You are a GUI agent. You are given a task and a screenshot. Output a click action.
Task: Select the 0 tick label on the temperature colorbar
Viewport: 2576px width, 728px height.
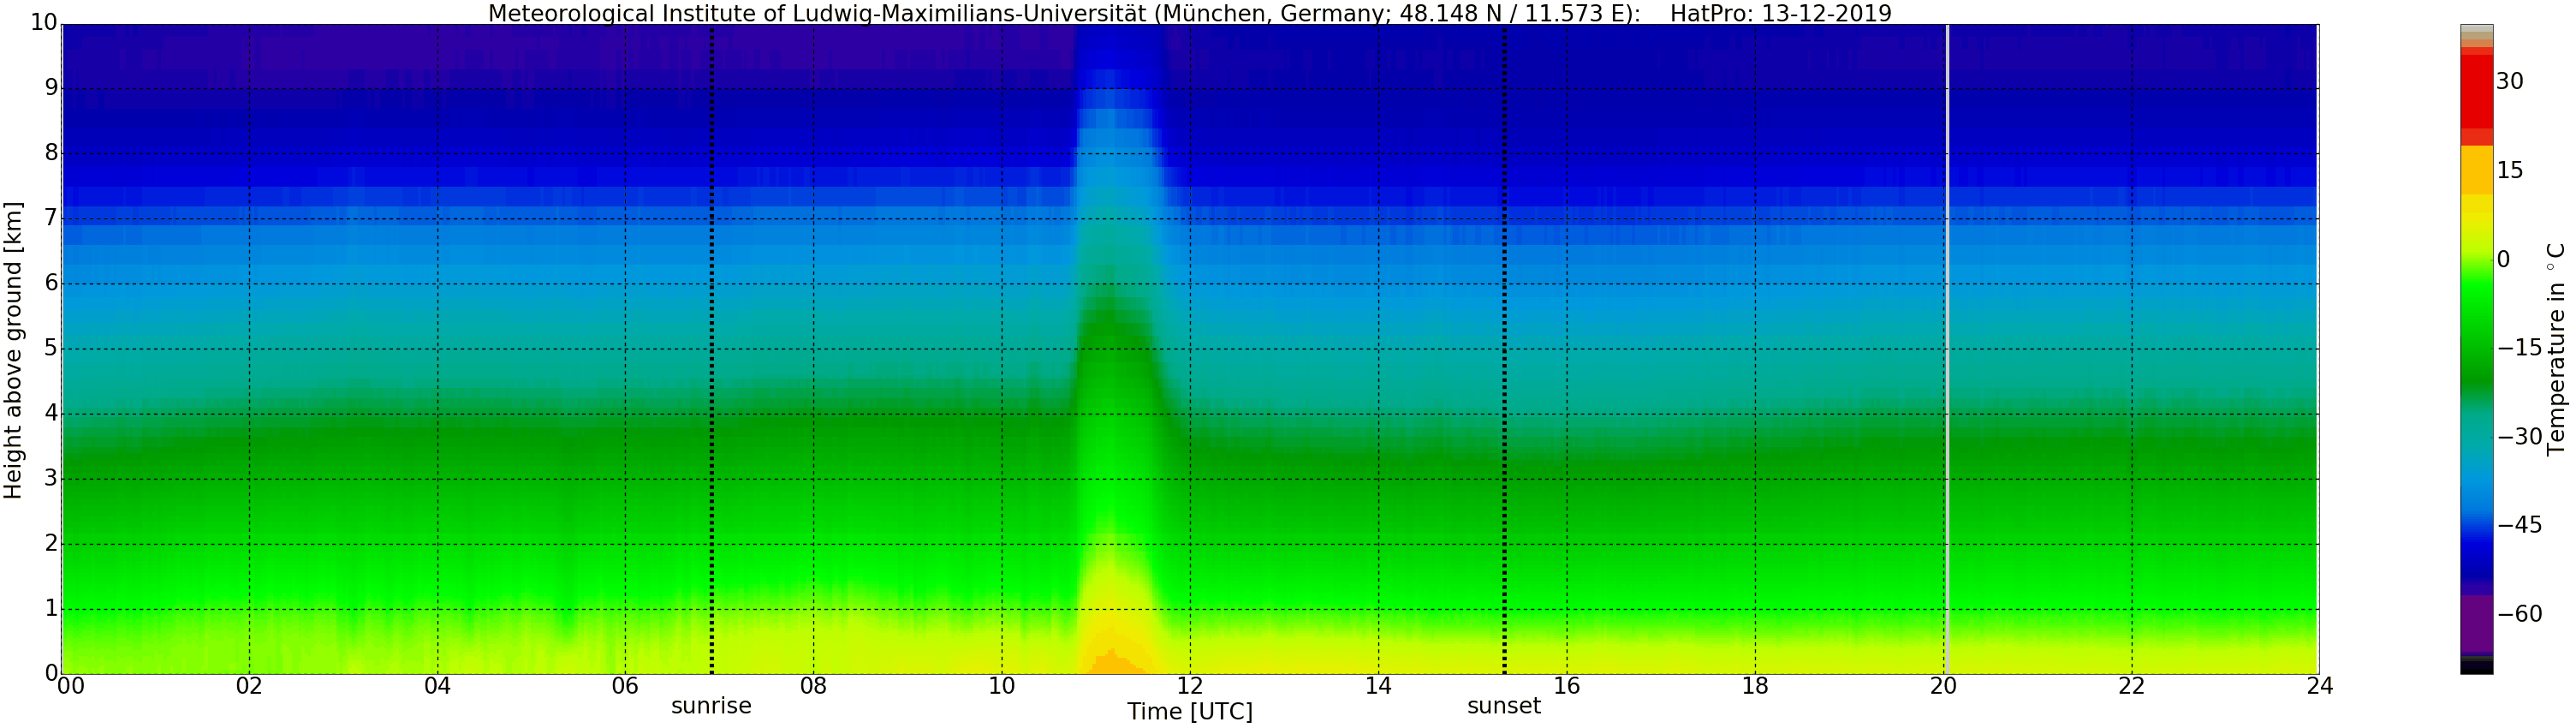[2503, 260]
